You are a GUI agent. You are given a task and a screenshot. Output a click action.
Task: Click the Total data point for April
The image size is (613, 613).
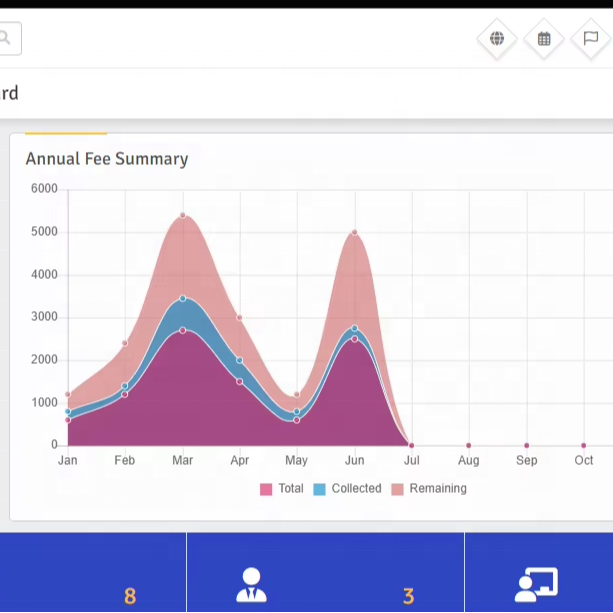tap(240, 382)
